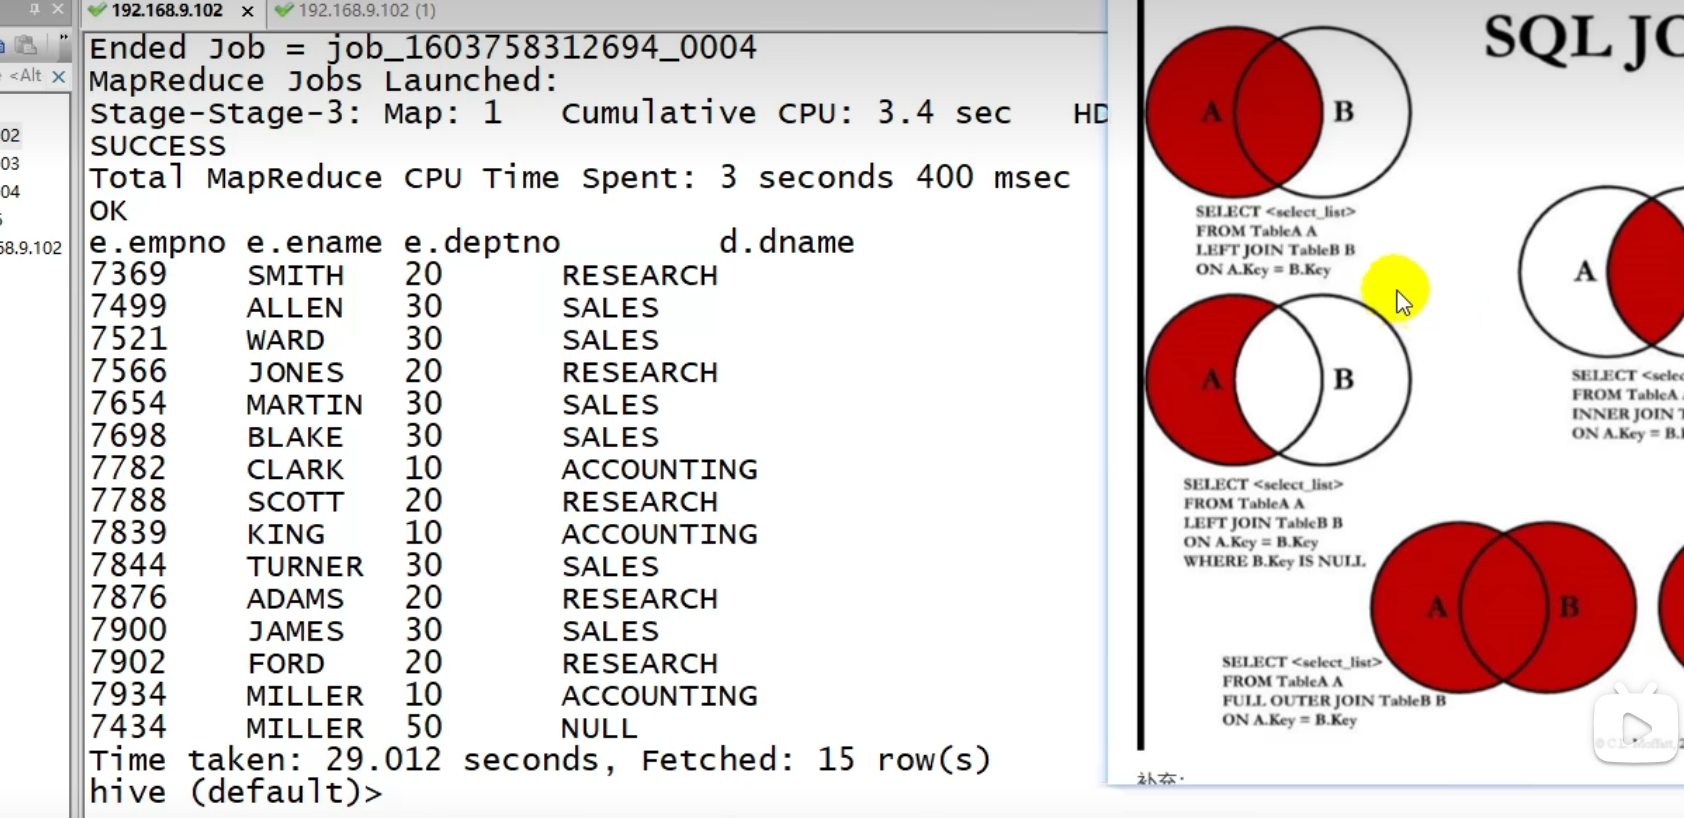
Task: Select the left panel entry ending in 68.9.102
Action: [32, 248]
